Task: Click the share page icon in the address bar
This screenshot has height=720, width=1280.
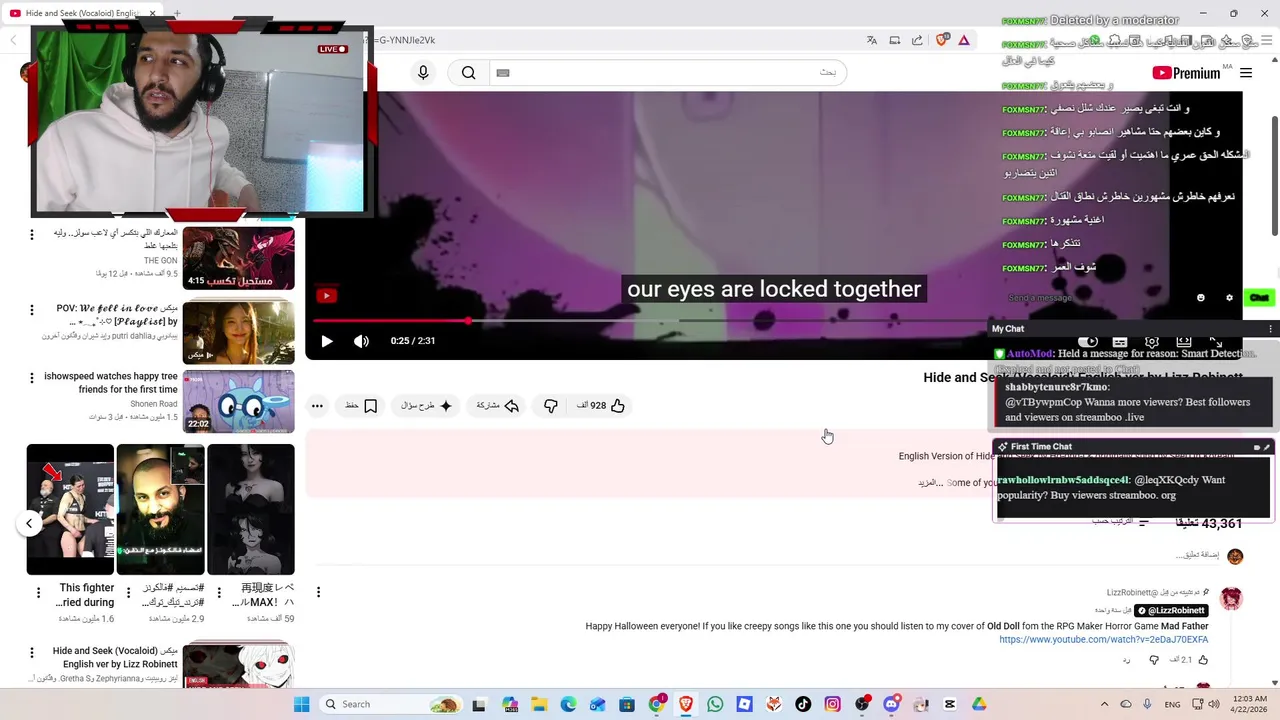Action: 917,40
